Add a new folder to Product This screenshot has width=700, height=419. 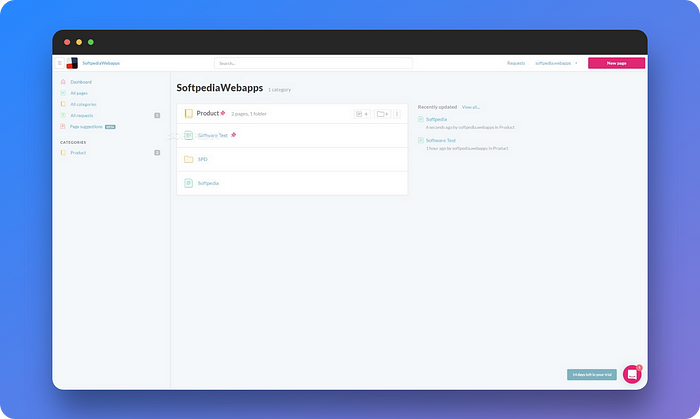[383, 114]
